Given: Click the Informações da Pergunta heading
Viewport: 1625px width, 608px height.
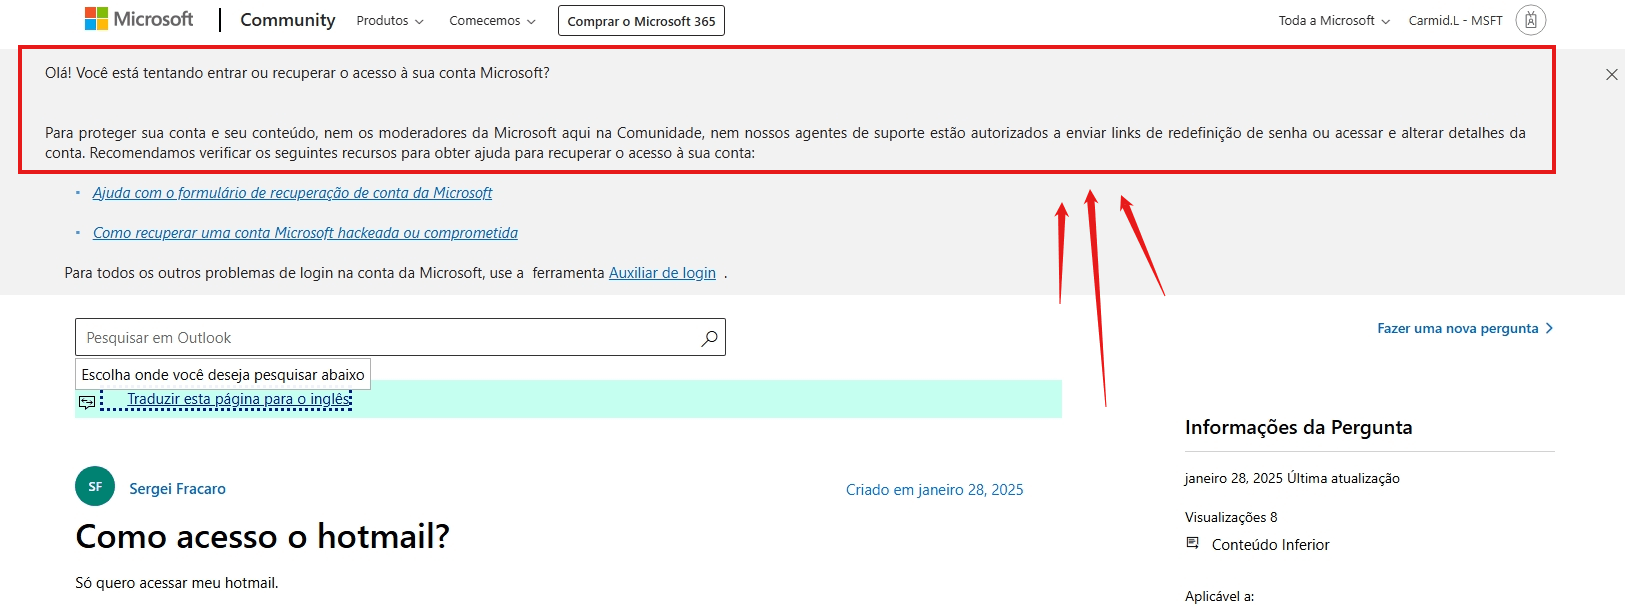Looking at the screenshot, I should [x=1298, y=427].
